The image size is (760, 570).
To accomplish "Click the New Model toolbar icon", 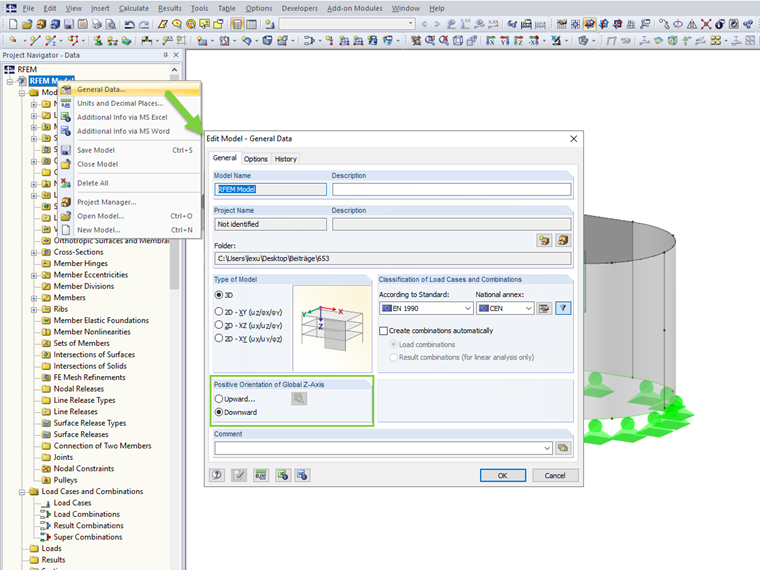I will [x=13, y=24].
